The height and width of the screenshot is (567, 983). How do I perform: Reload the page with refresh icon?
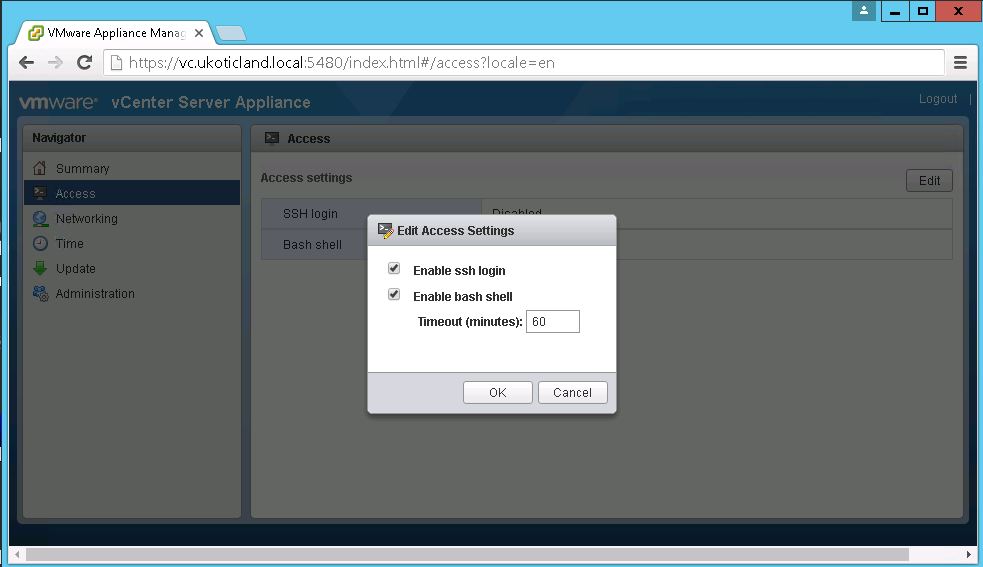pos(84,62)
